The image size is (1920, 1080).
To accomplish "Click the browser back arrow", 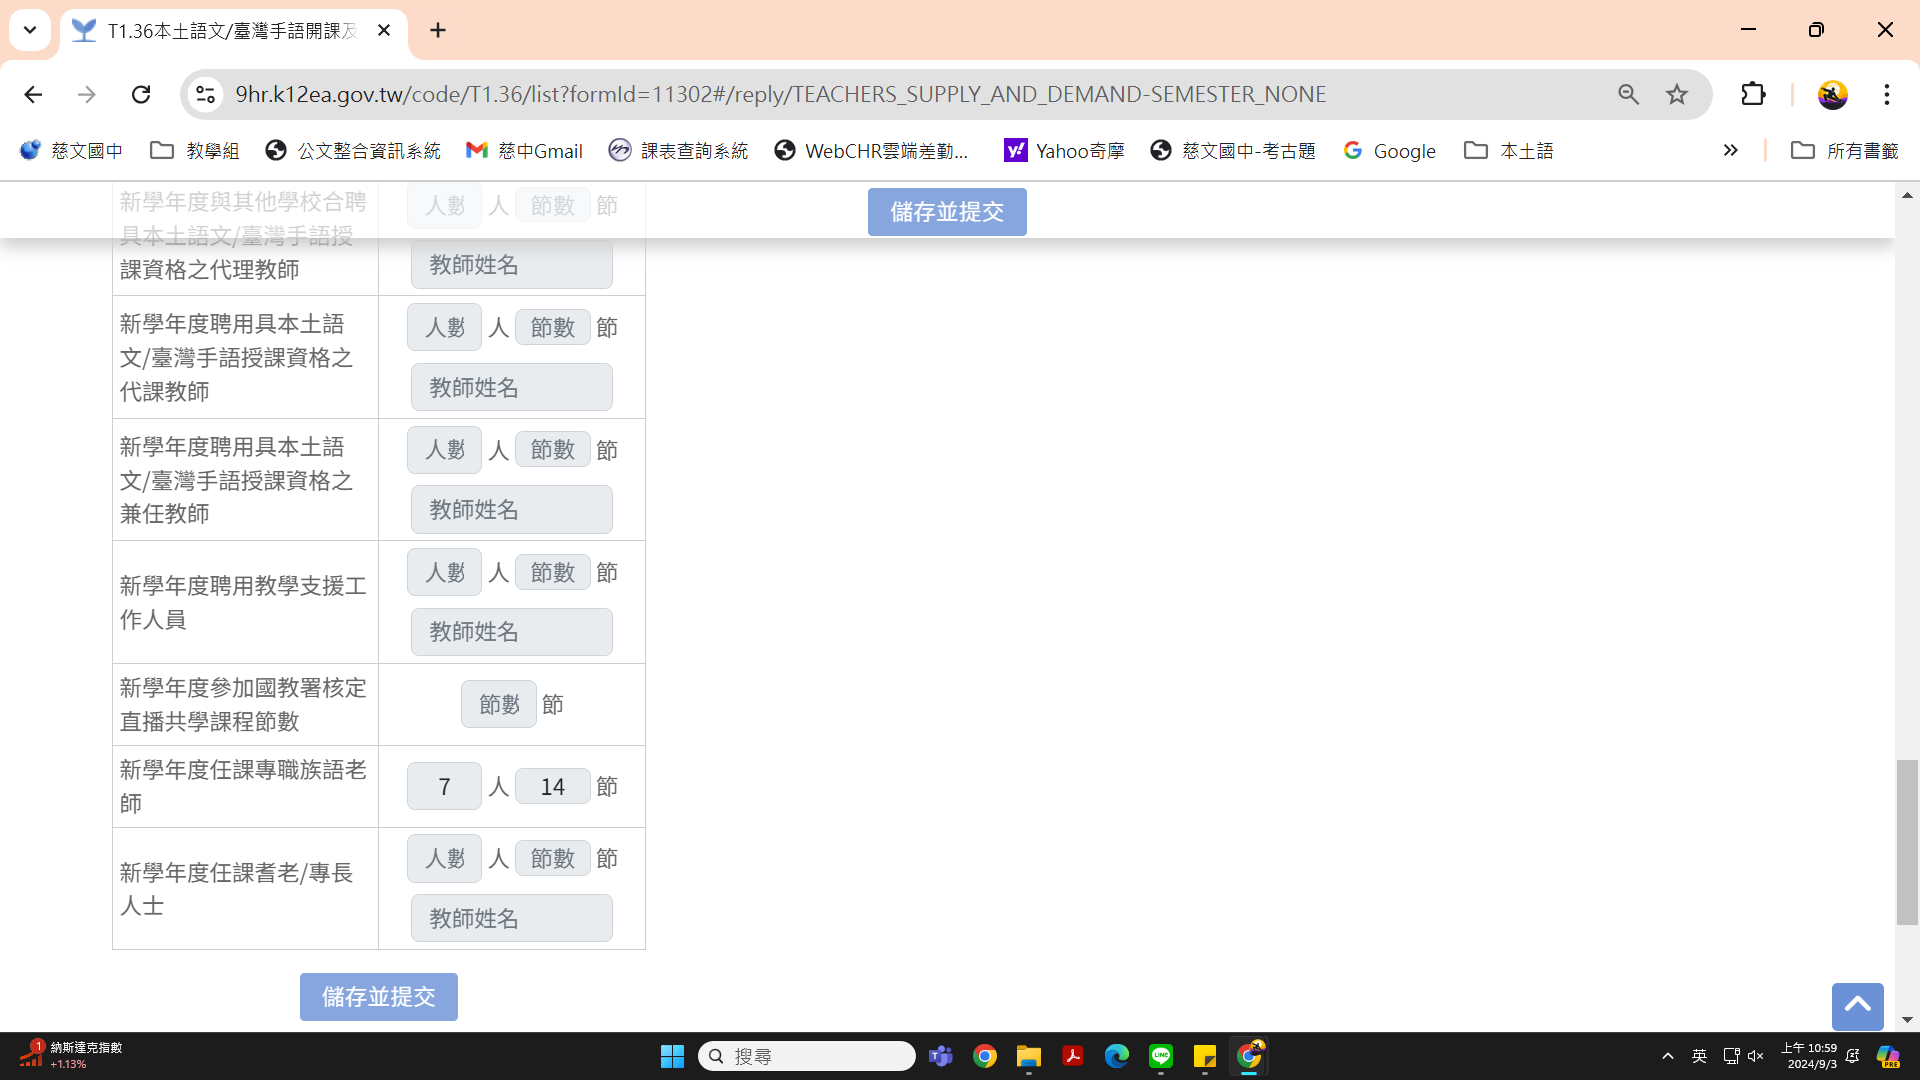I will coord(33,94).
